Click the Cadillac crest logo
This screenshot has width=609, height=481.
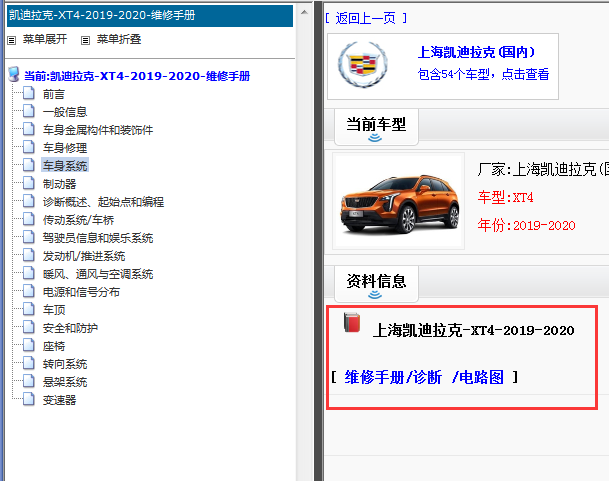pos(363,64)
